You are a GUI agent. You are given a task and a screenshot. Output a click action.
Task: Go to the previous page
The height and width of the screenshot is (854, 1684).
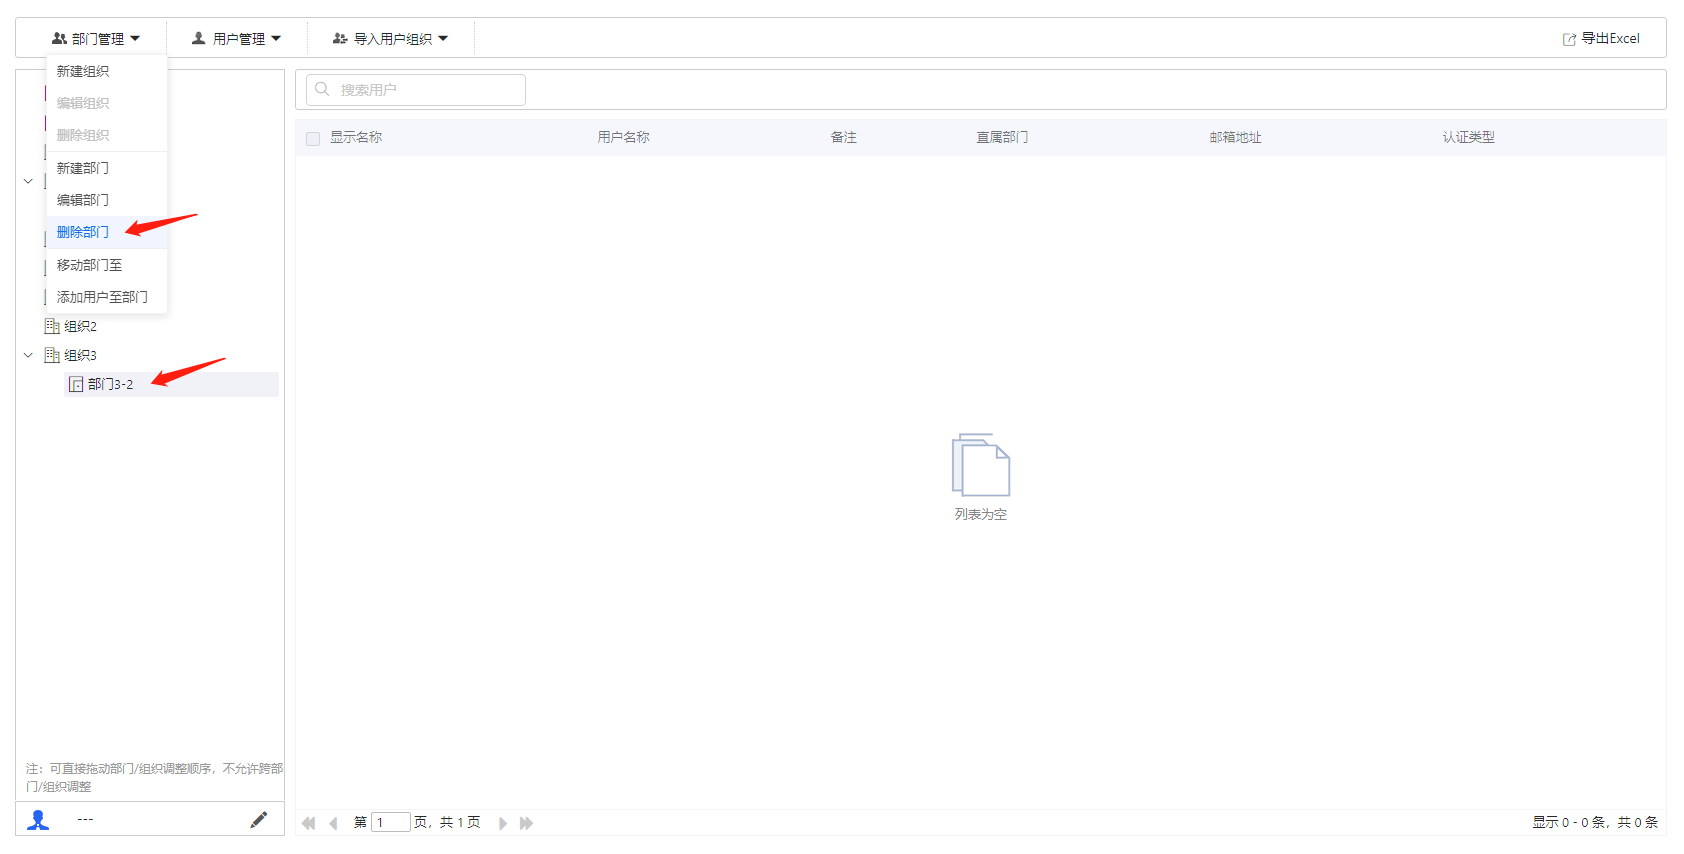pos(333,823)
